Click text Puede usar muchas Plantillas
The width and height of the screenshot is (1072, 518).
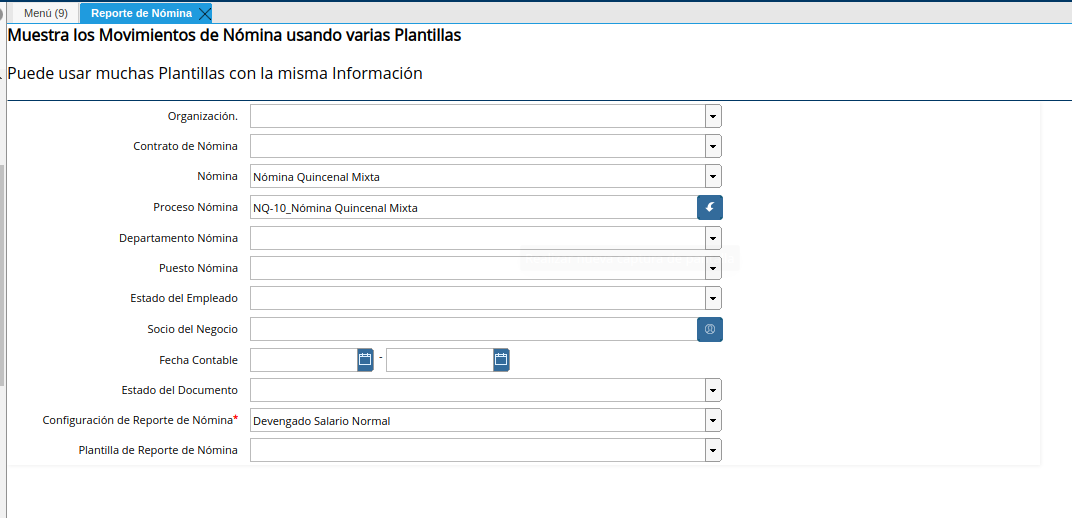(215, 73)
